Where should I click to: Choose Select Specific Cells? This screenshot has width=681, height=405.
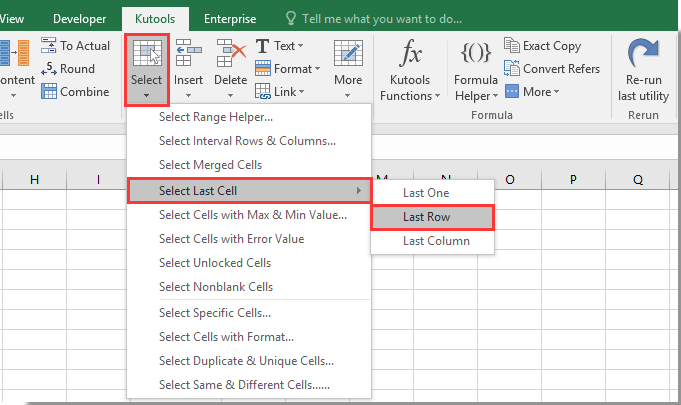[x=249, y=313]
